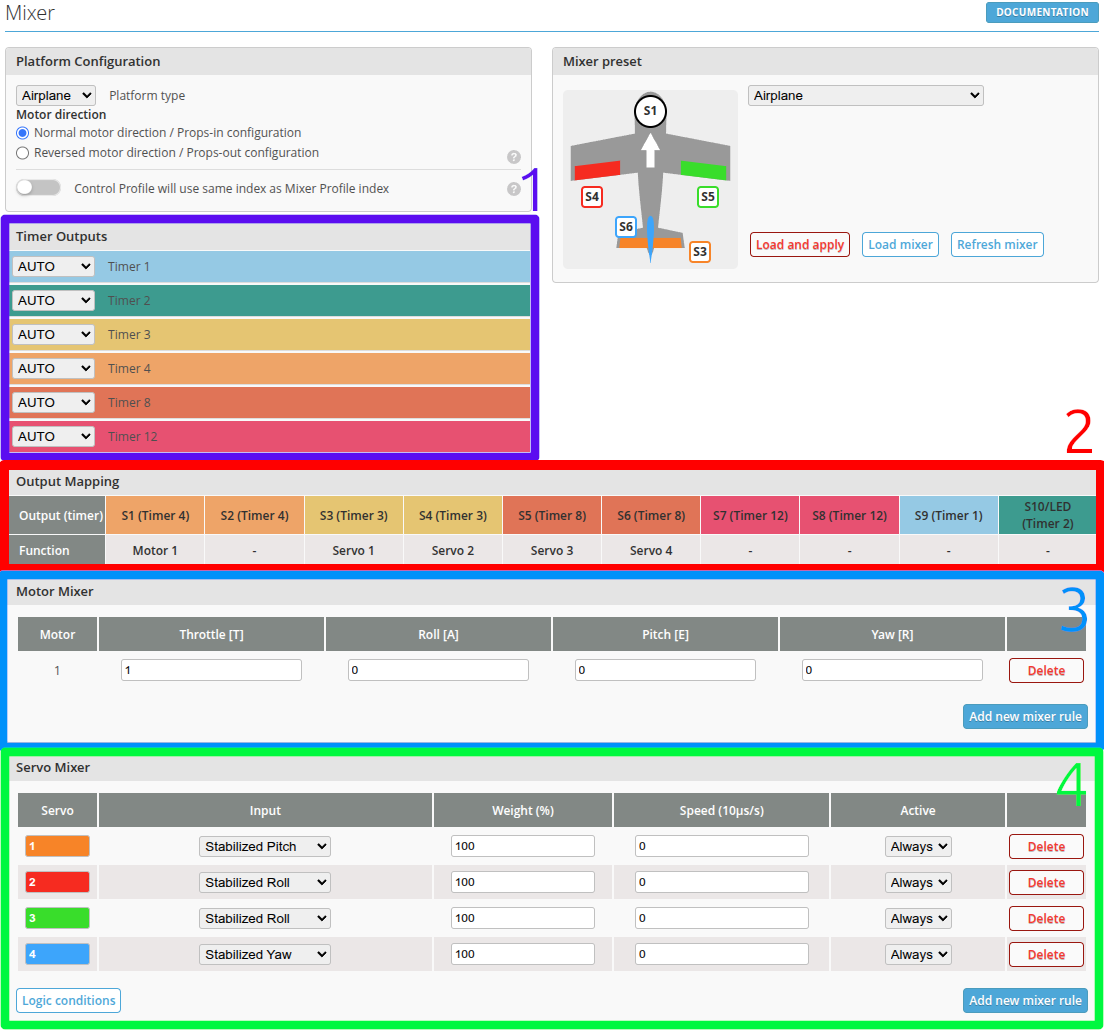Click Load and apply button
This screenshot has width=1104, height=1032.
coord(800,245)
